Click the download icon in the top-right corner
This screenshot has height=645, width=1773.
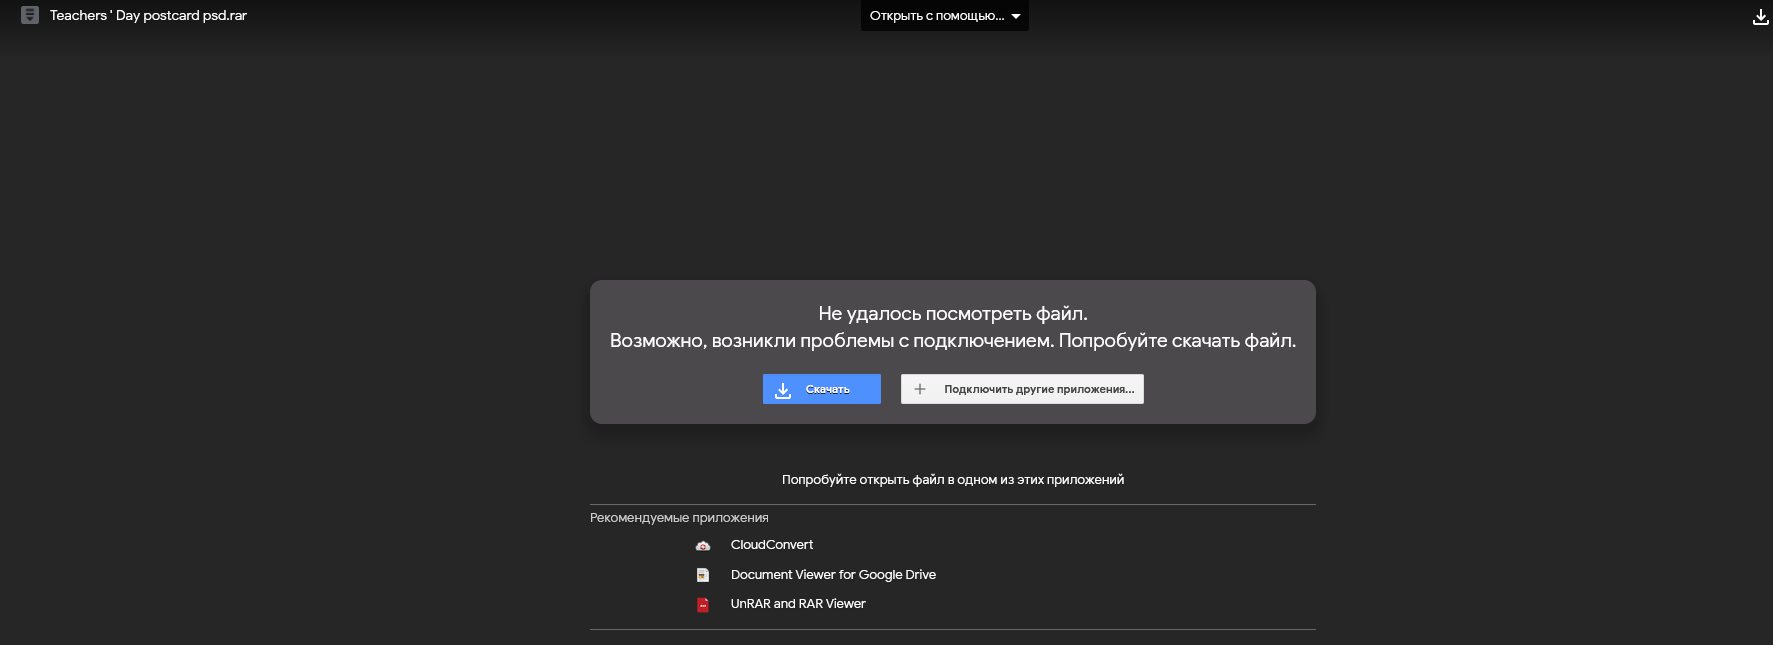click(x=1760, y=17)
